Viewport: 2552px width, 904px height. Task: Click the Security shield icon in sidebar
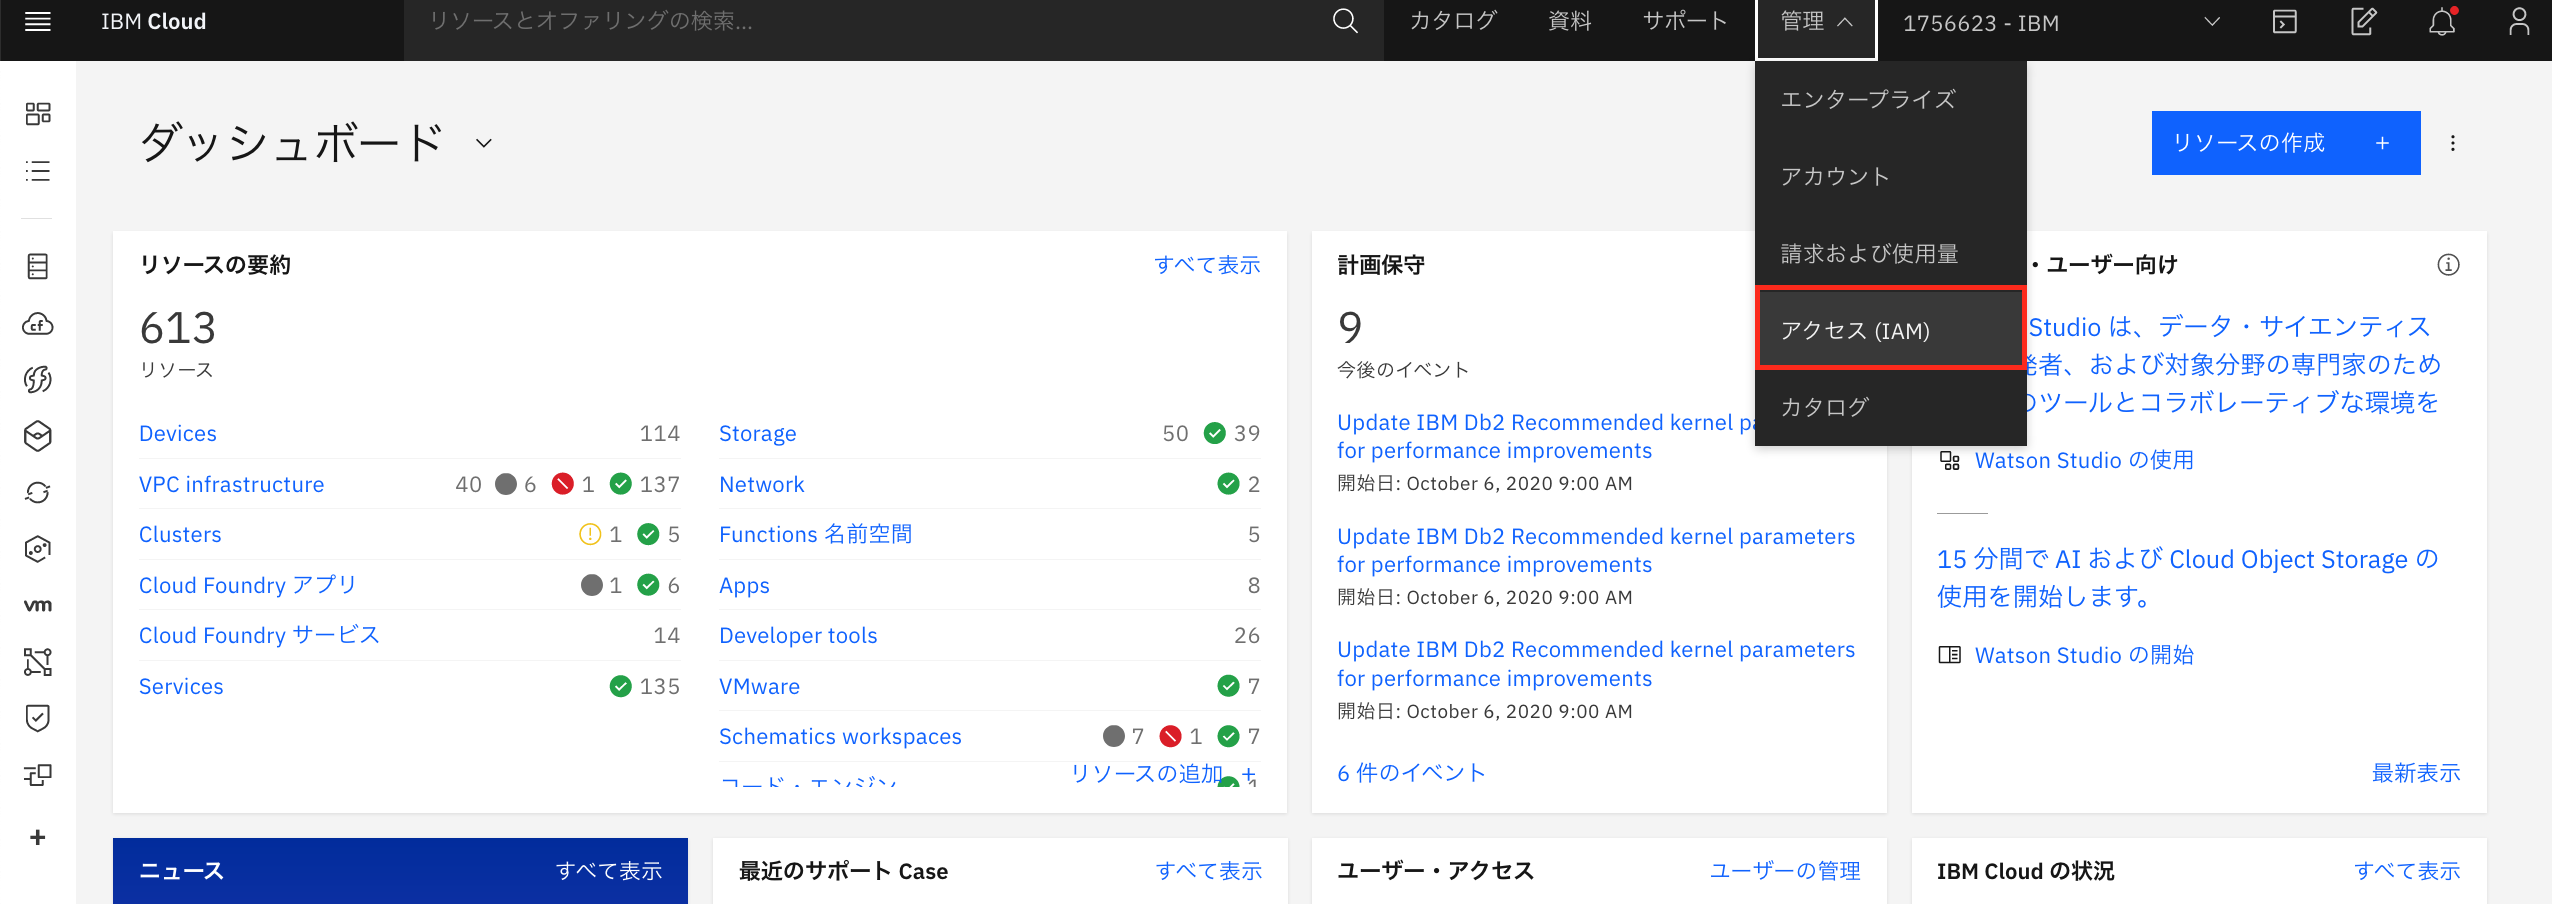pyautogui.click(x=38, y=718)
